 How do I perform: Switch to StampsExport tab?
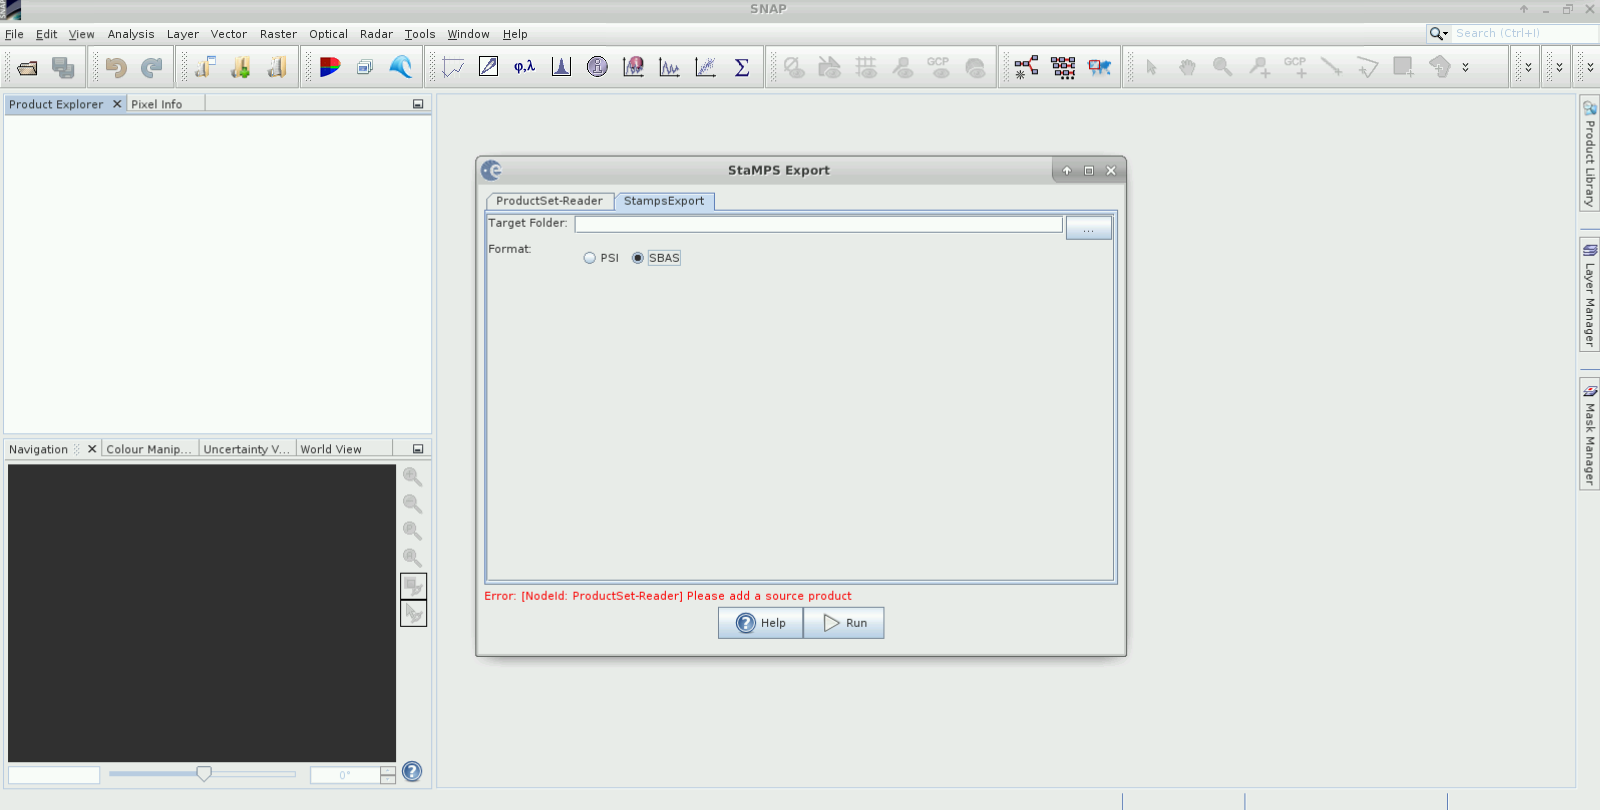[x=664, y=201]
